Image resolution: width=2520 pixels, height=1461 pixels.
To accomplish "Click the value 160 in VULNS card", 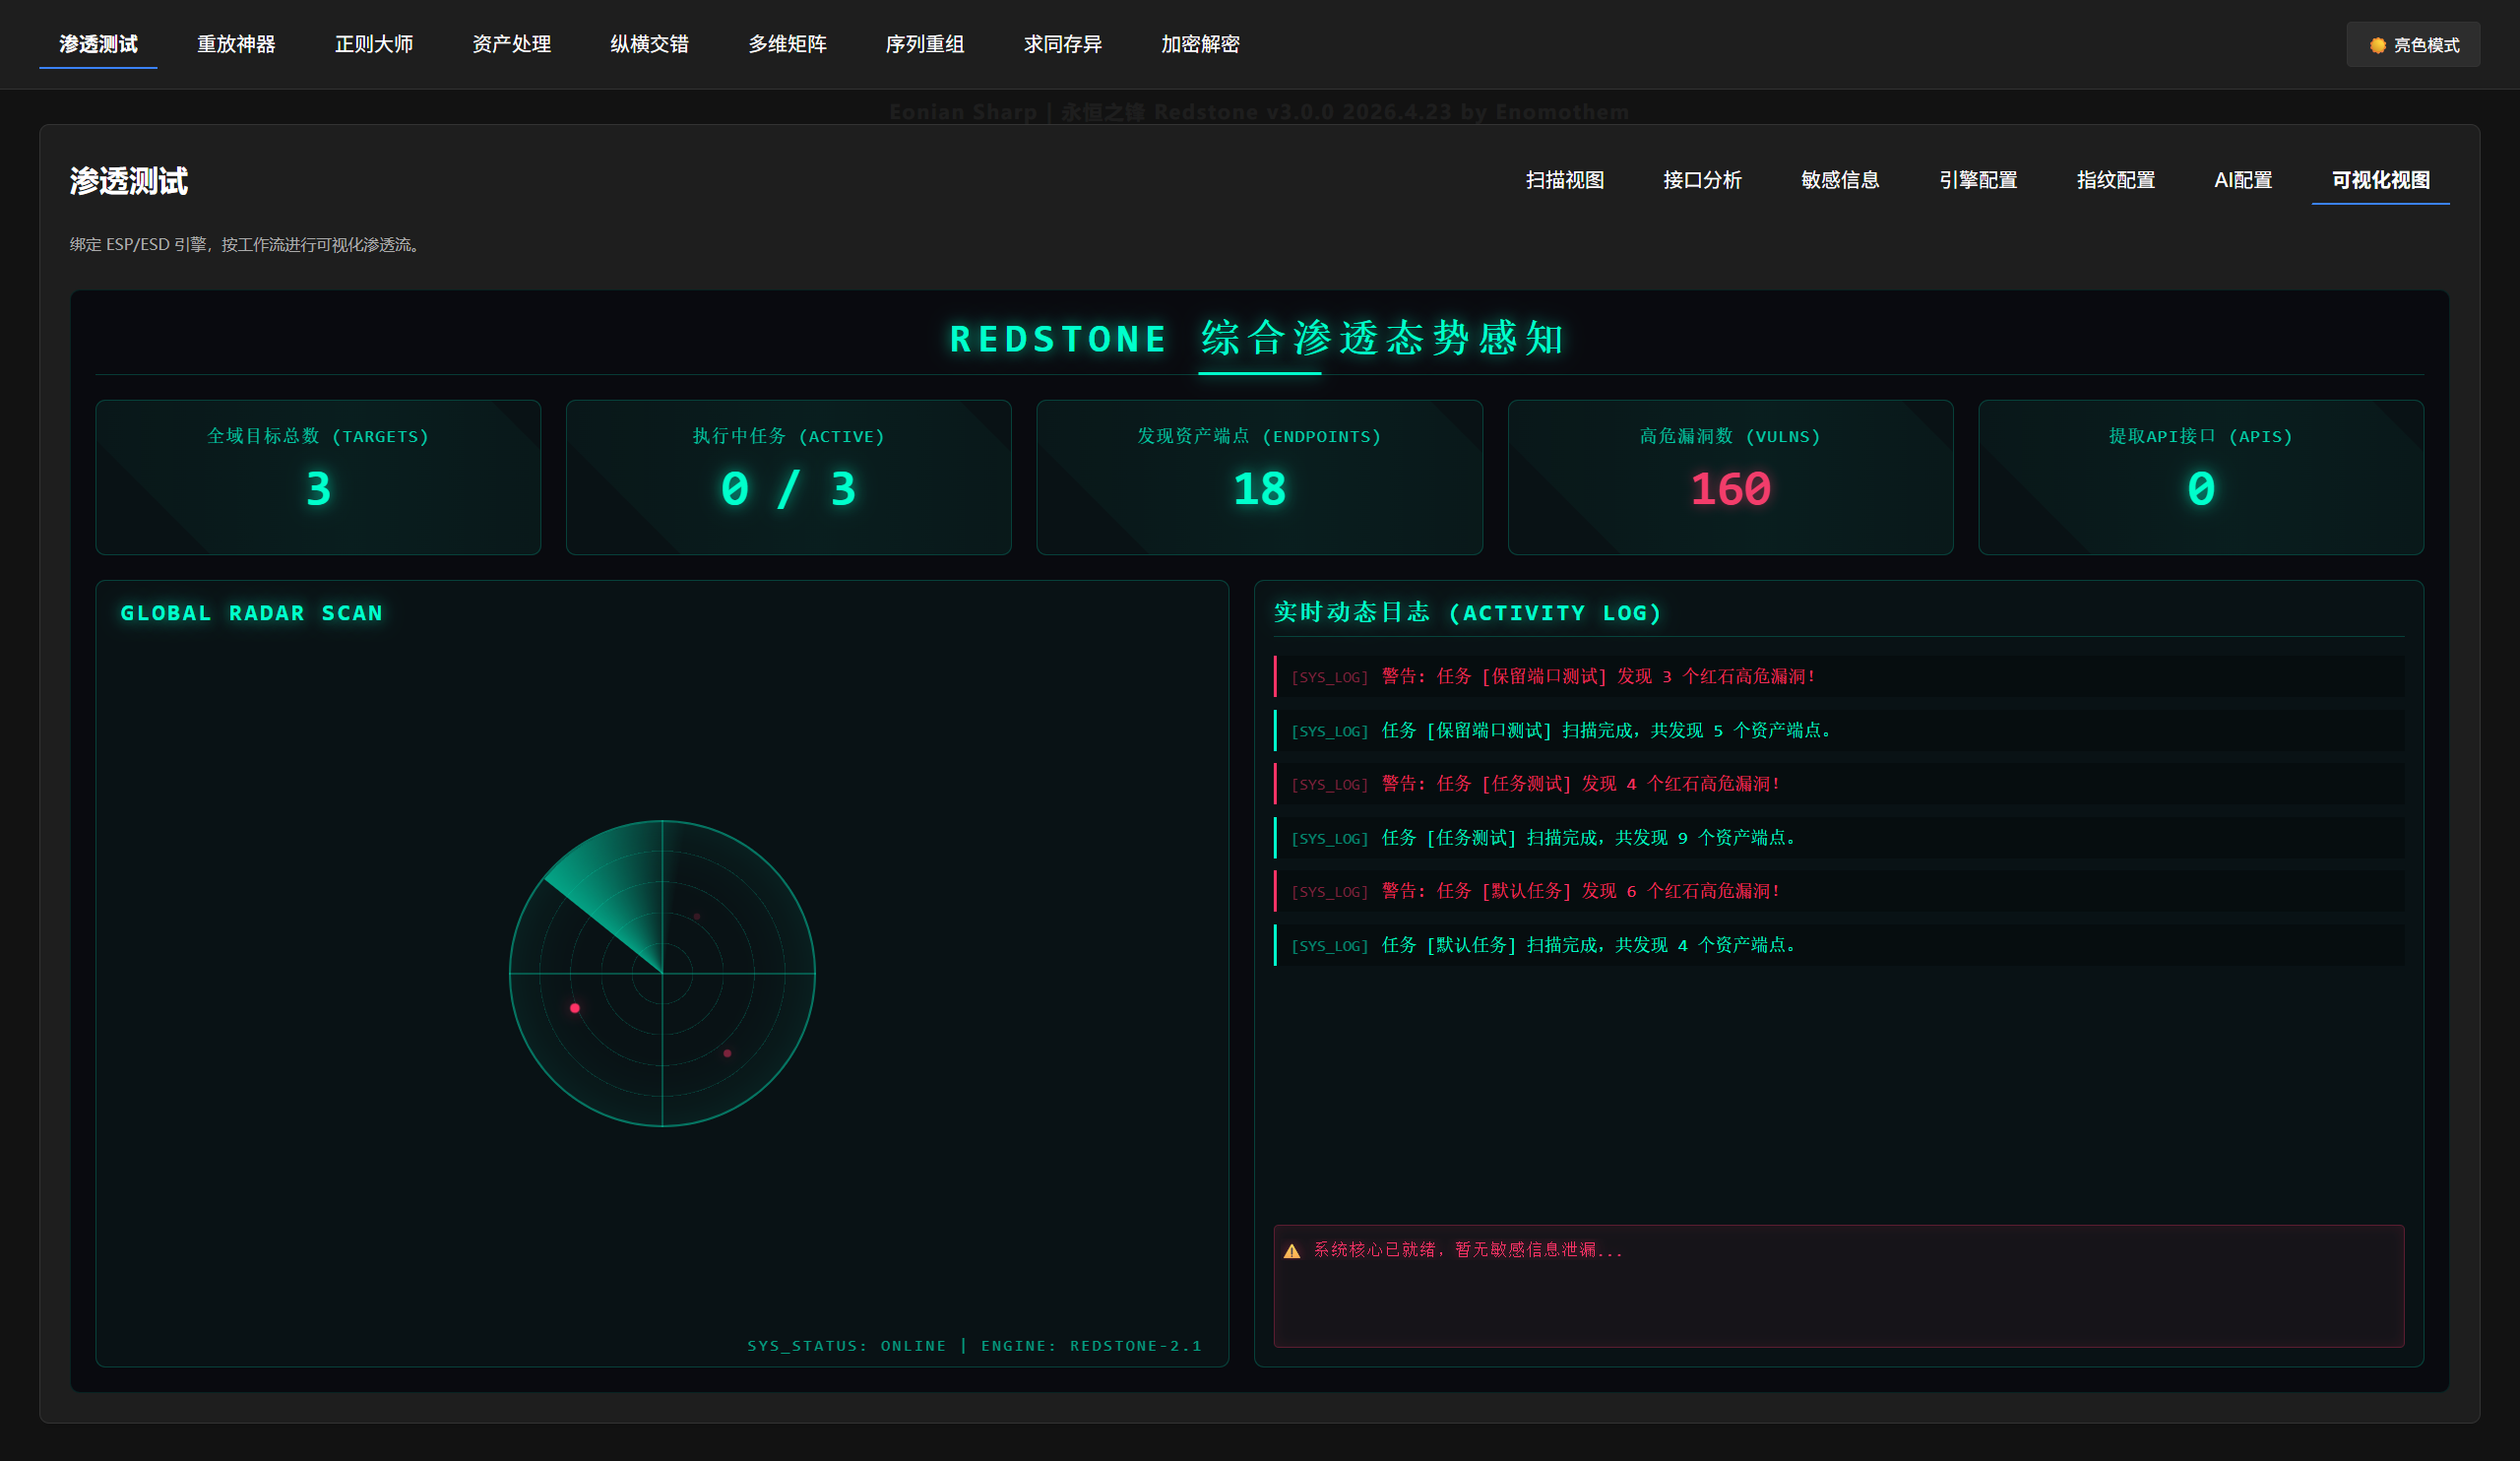I will point(1730,489).
